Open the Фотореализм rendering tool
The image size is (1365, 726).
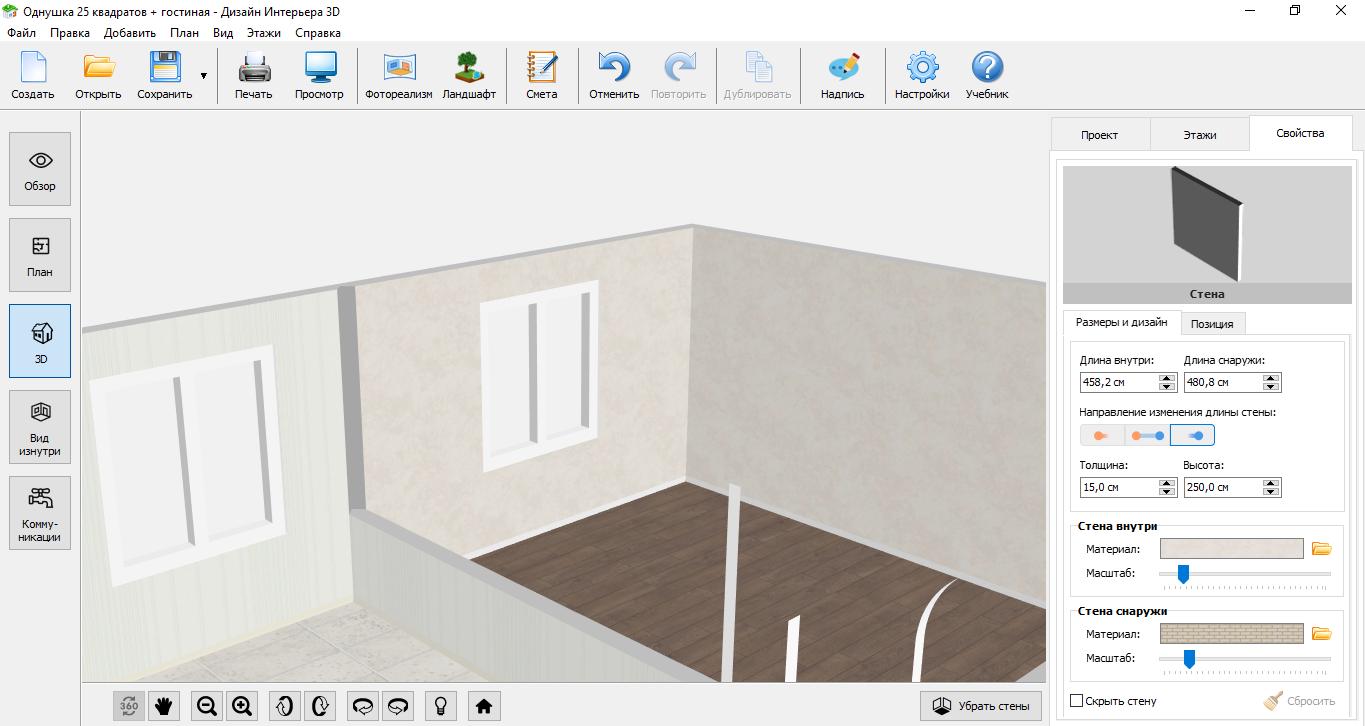tap(398, 76)
